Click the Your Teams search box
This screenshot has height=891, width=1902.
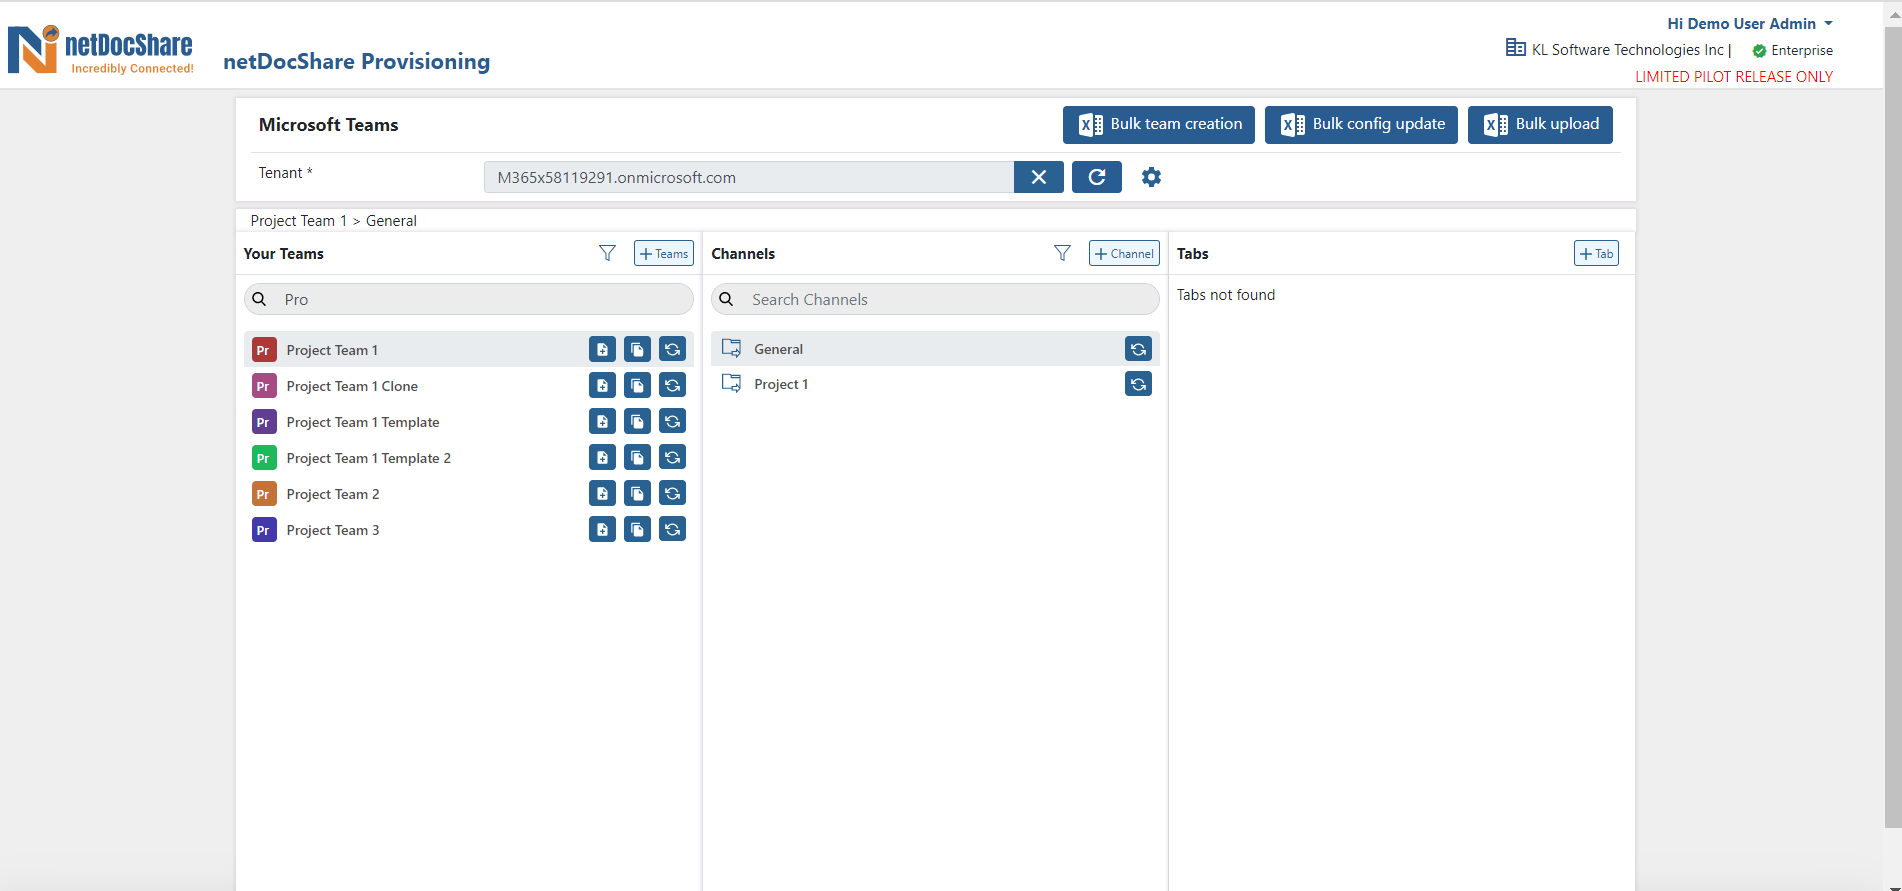tap(469, 299)
